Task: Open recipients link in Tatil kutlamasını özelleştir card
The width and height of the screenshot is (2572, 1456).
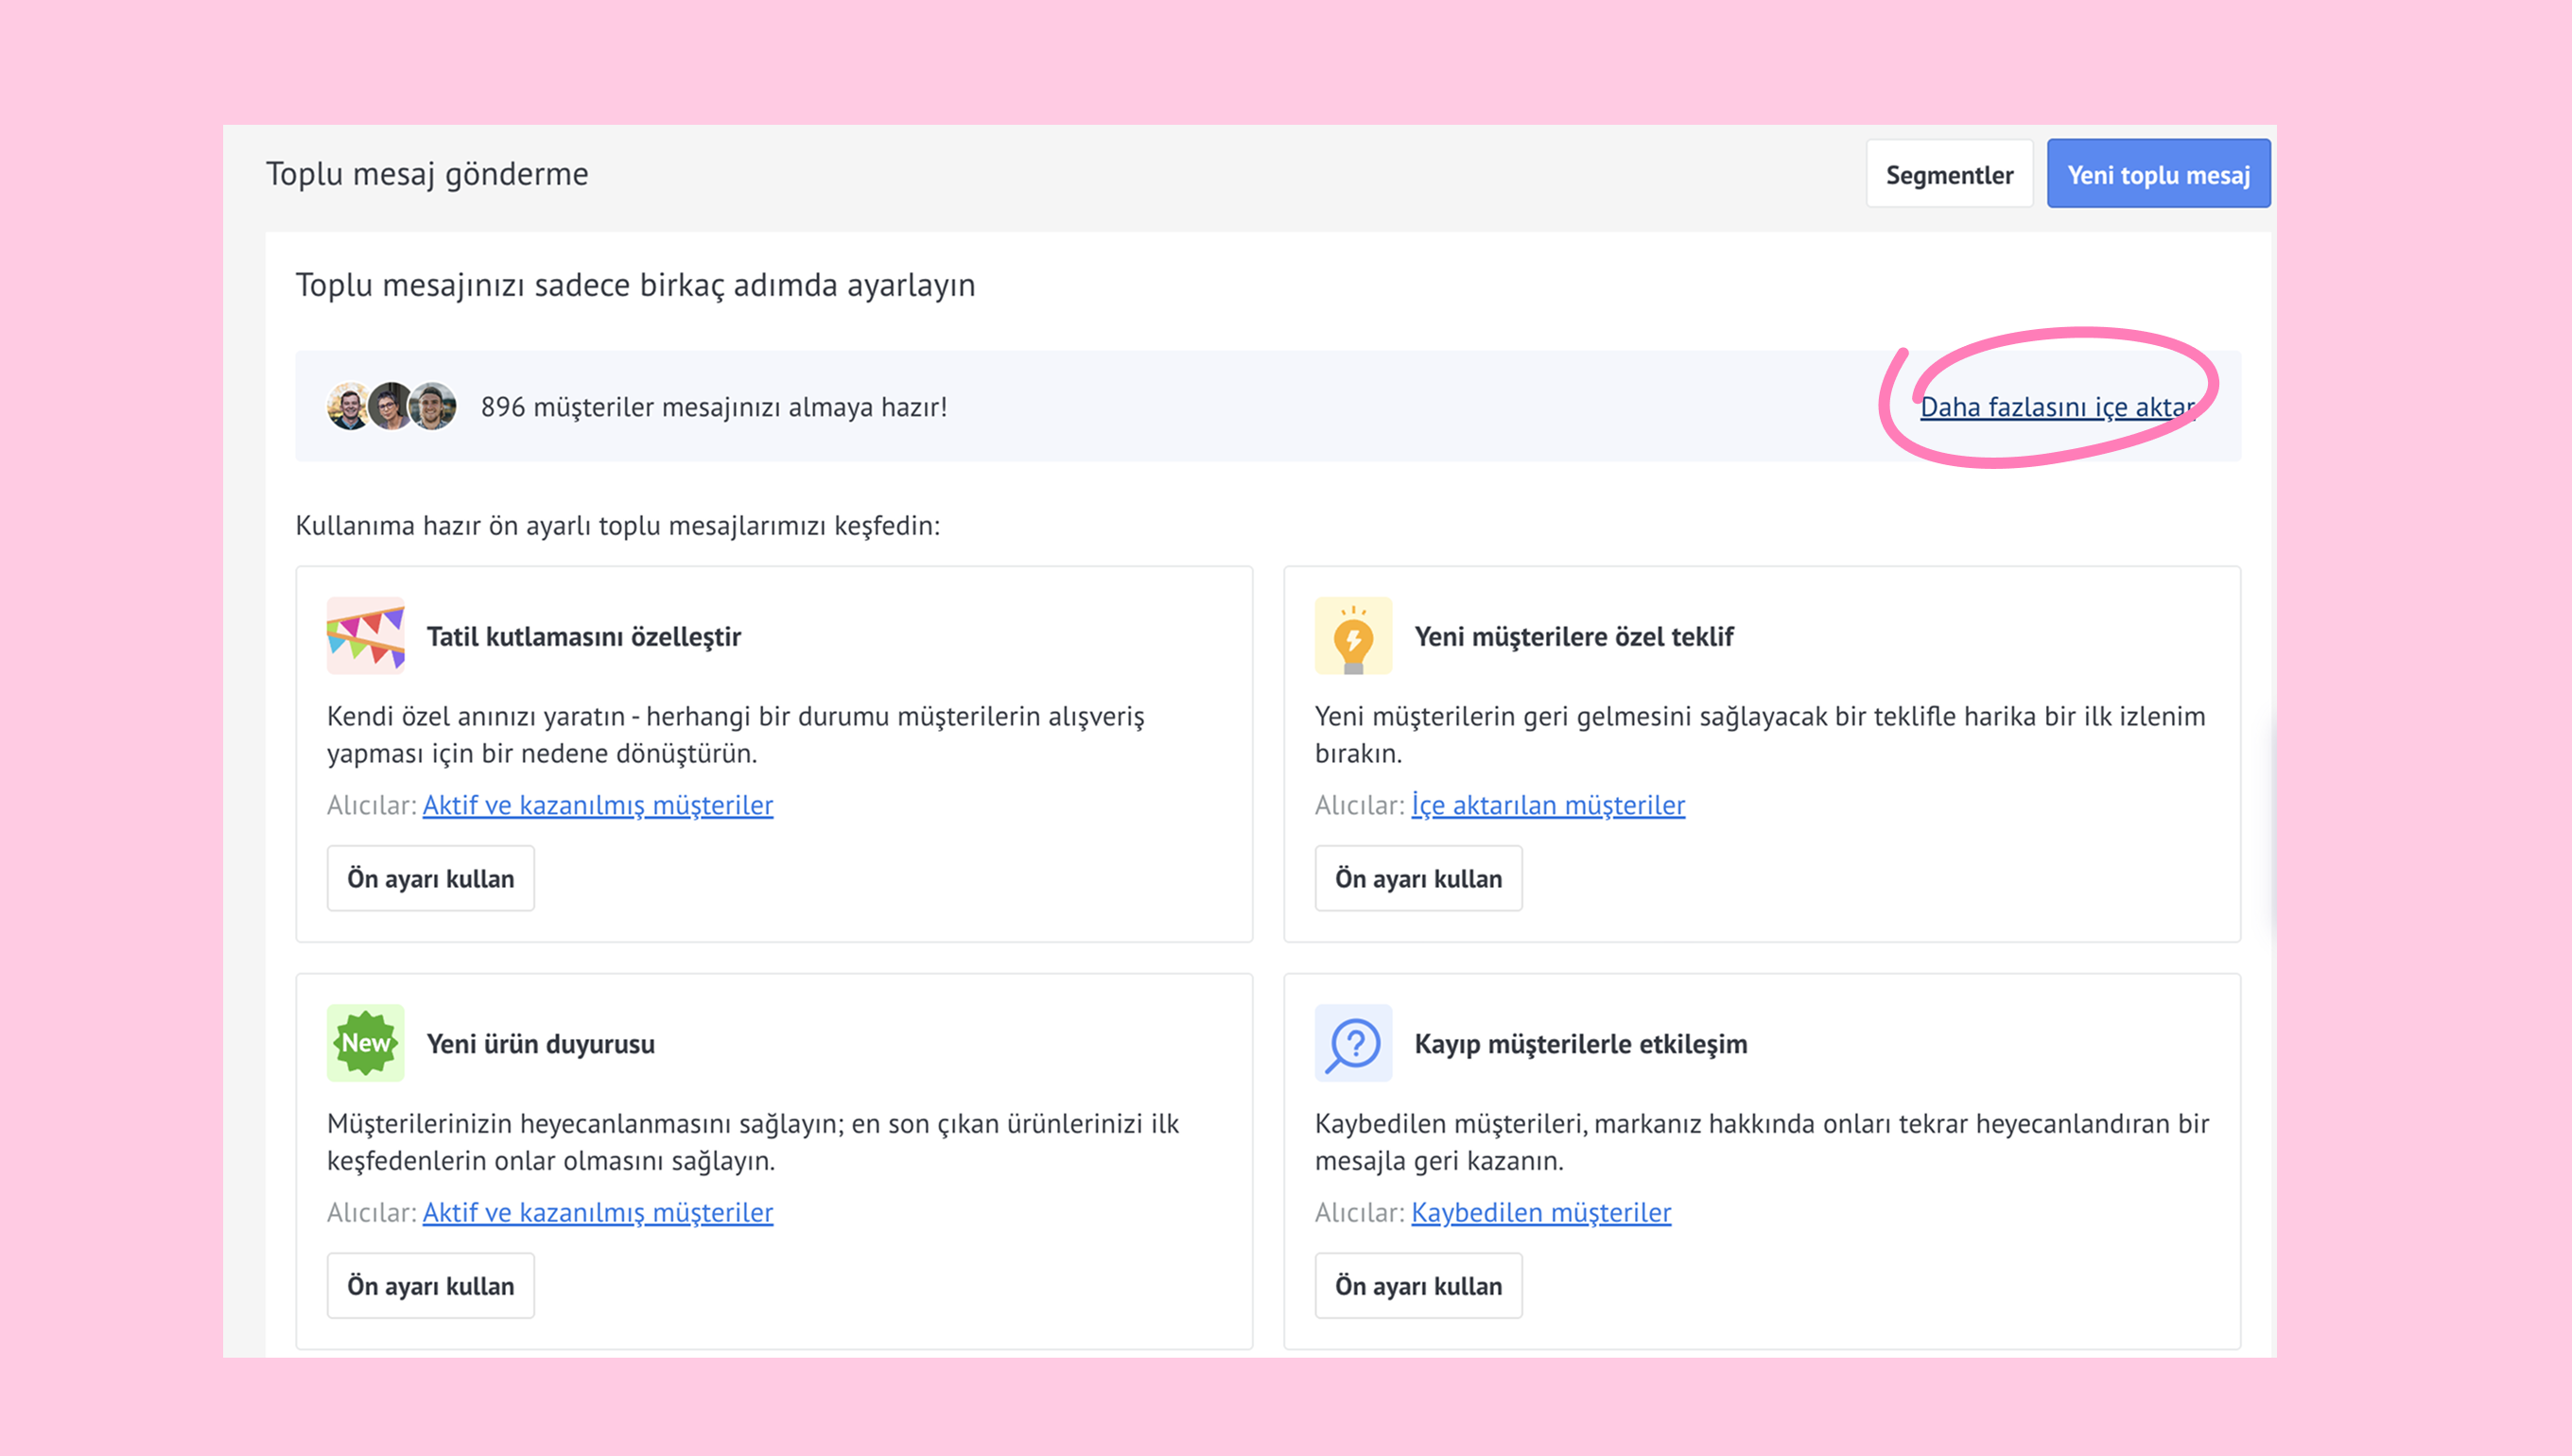Action: [598, 805]
